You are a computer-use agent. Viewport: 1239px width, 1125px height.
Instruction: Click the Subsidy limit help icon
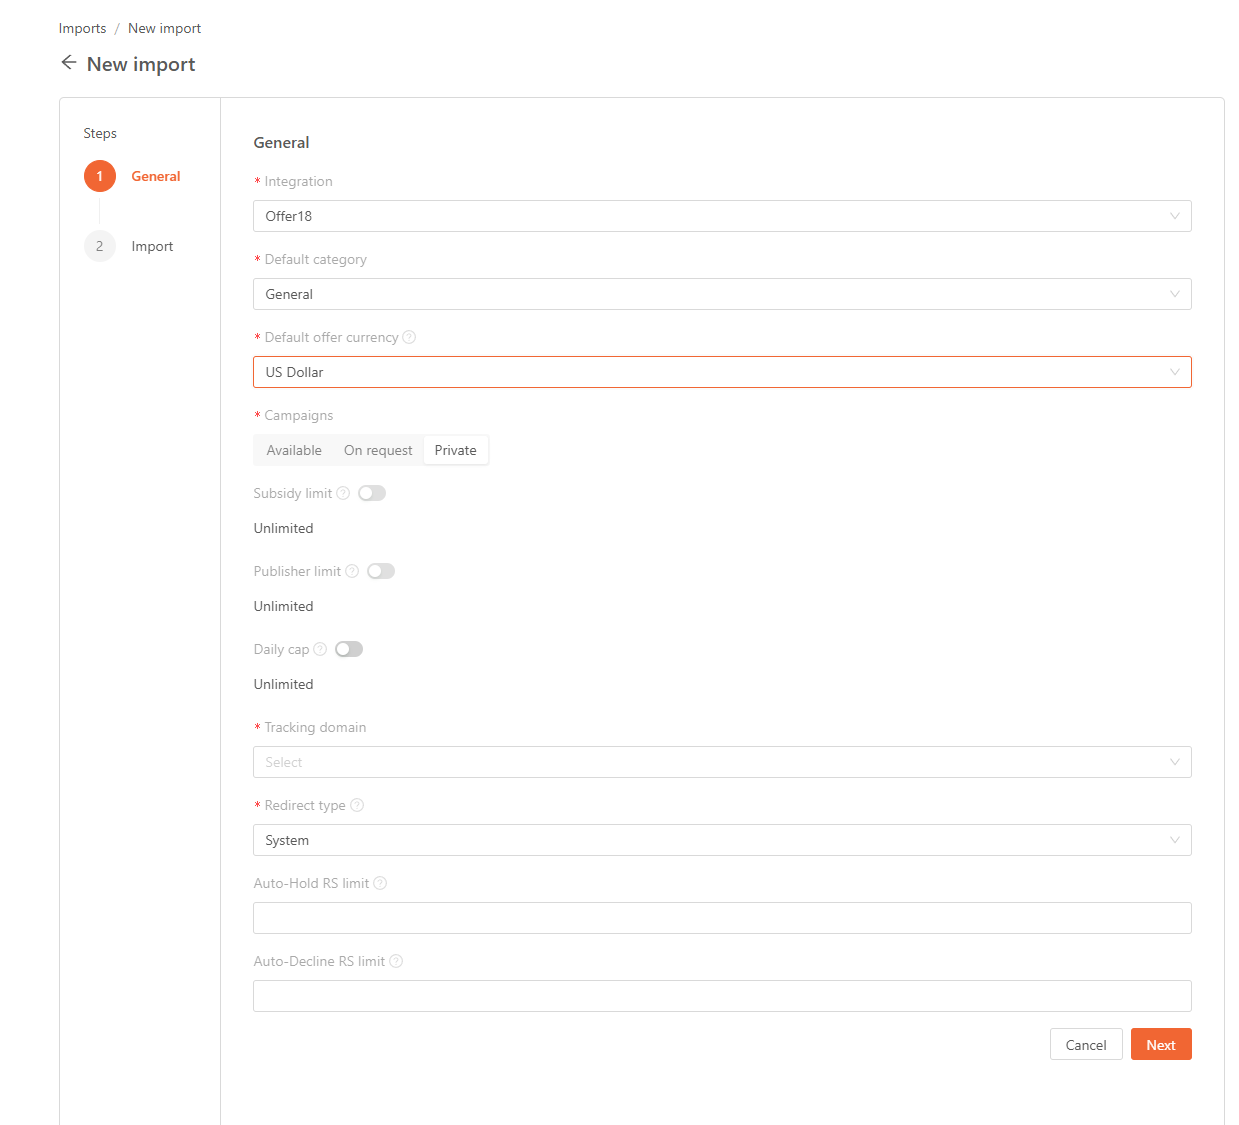pos(343,494)
